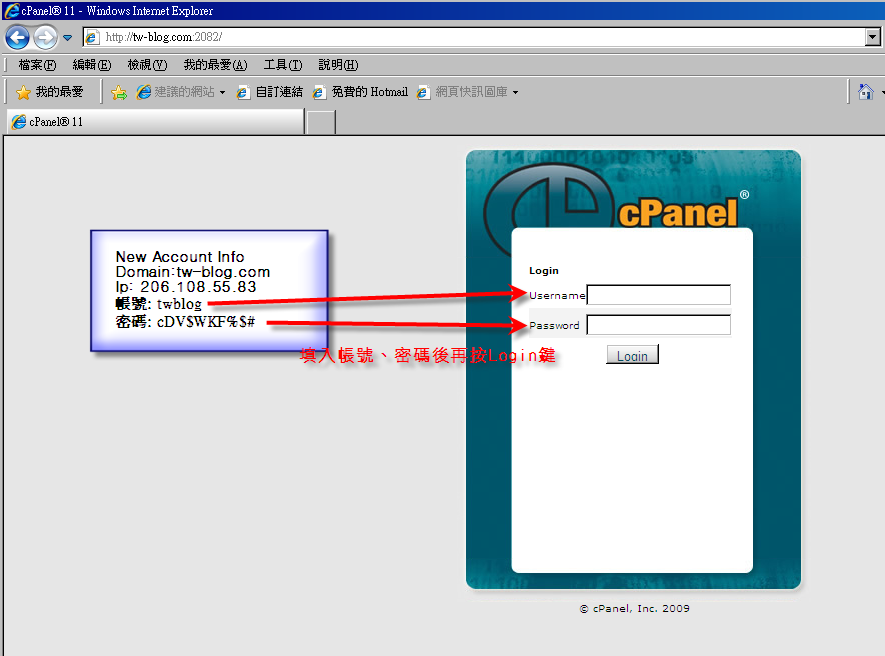The height and width of the screenshot is (656, 885).
Task: Click the add to favorites bar icon
Action: coord(119,92)
